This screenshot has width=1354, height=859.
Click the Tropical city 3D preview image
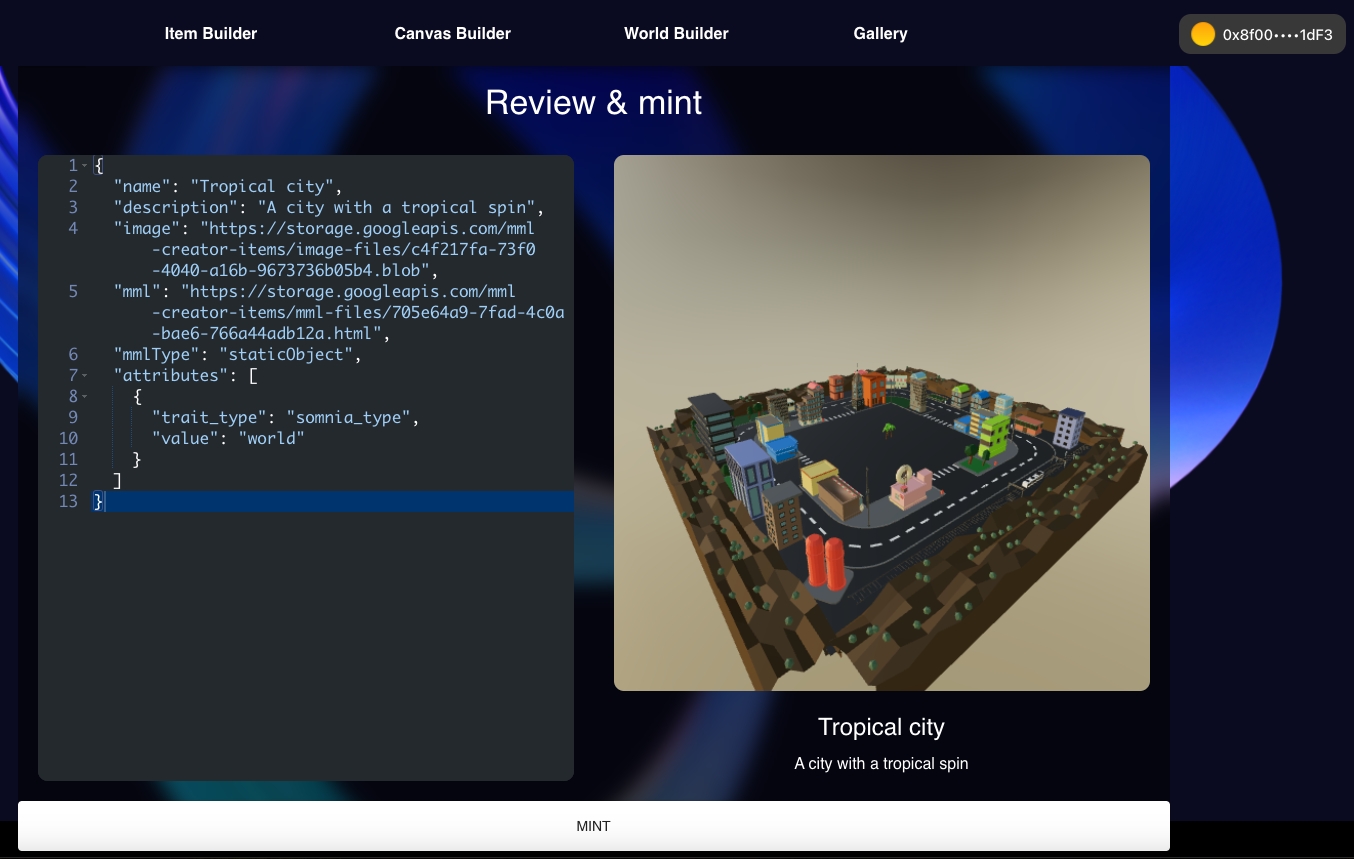click(x=881, y=423)
